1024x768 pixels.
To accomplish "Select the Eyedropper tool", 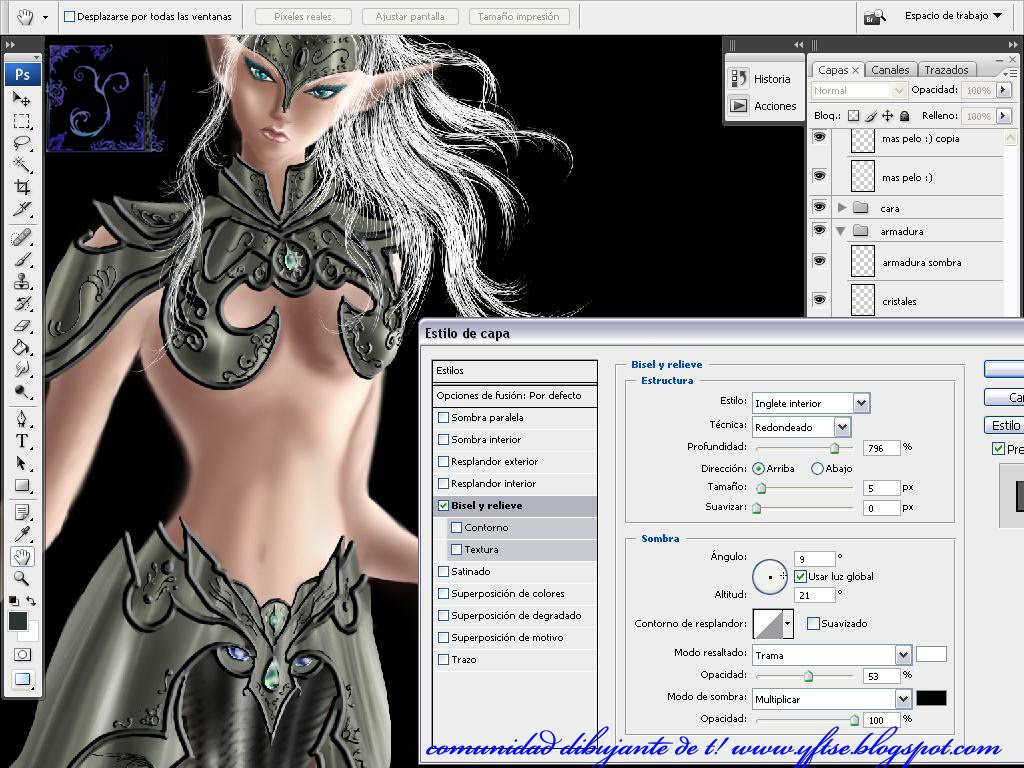I will coord(22,534).
